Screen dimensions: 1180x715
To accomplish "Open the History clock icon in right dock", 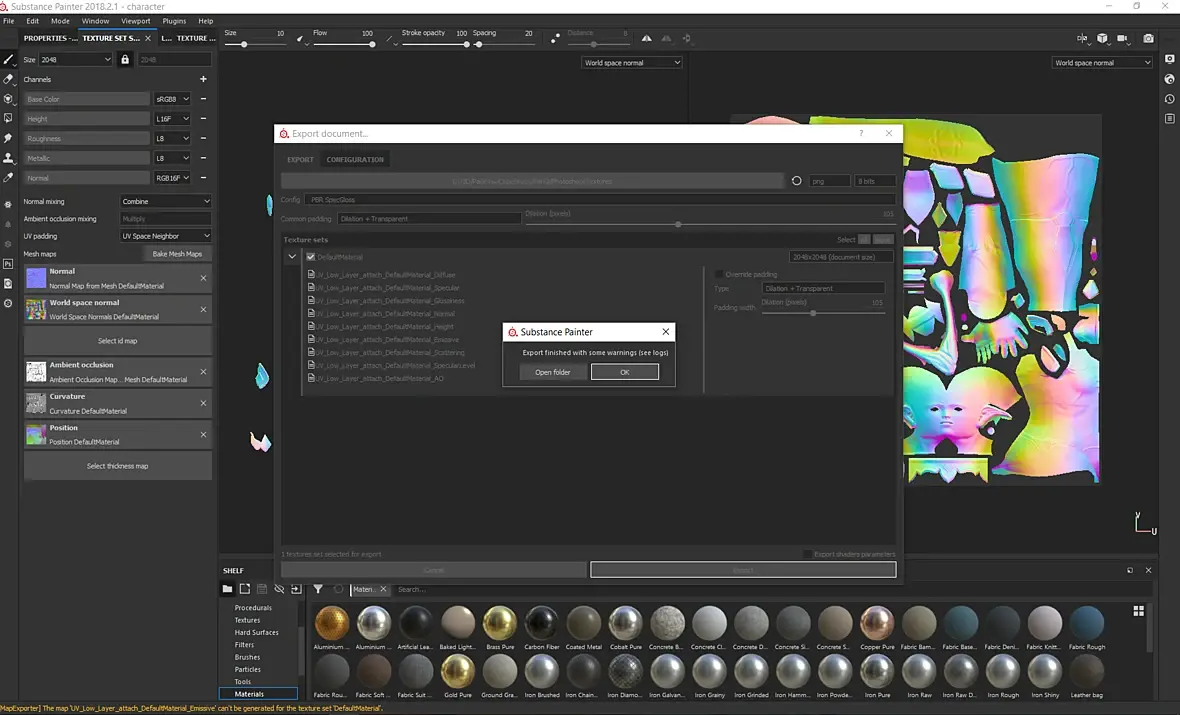I will (1169, 99).
